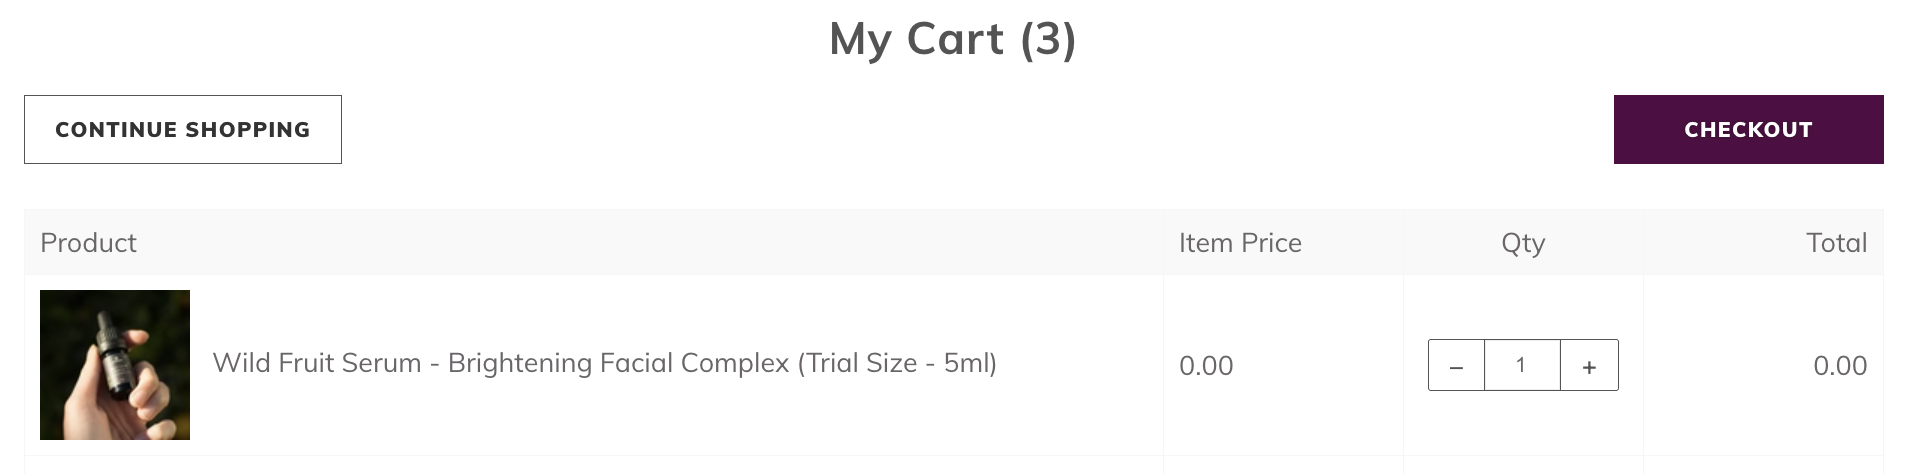Click the "(3)" item count in heading

[x=1048, y=40]
